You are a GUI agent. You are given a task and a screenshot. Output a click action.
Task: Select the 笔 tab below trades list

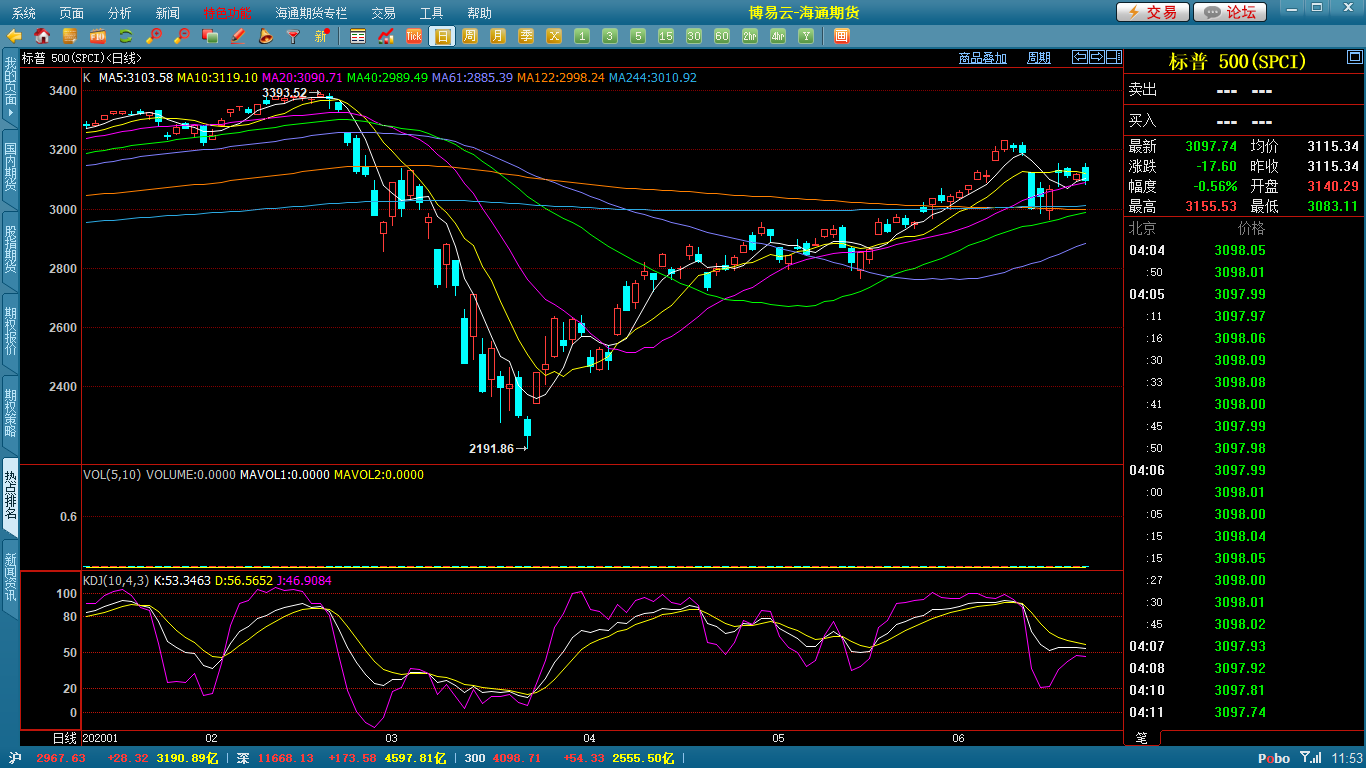pos(1143,738)
